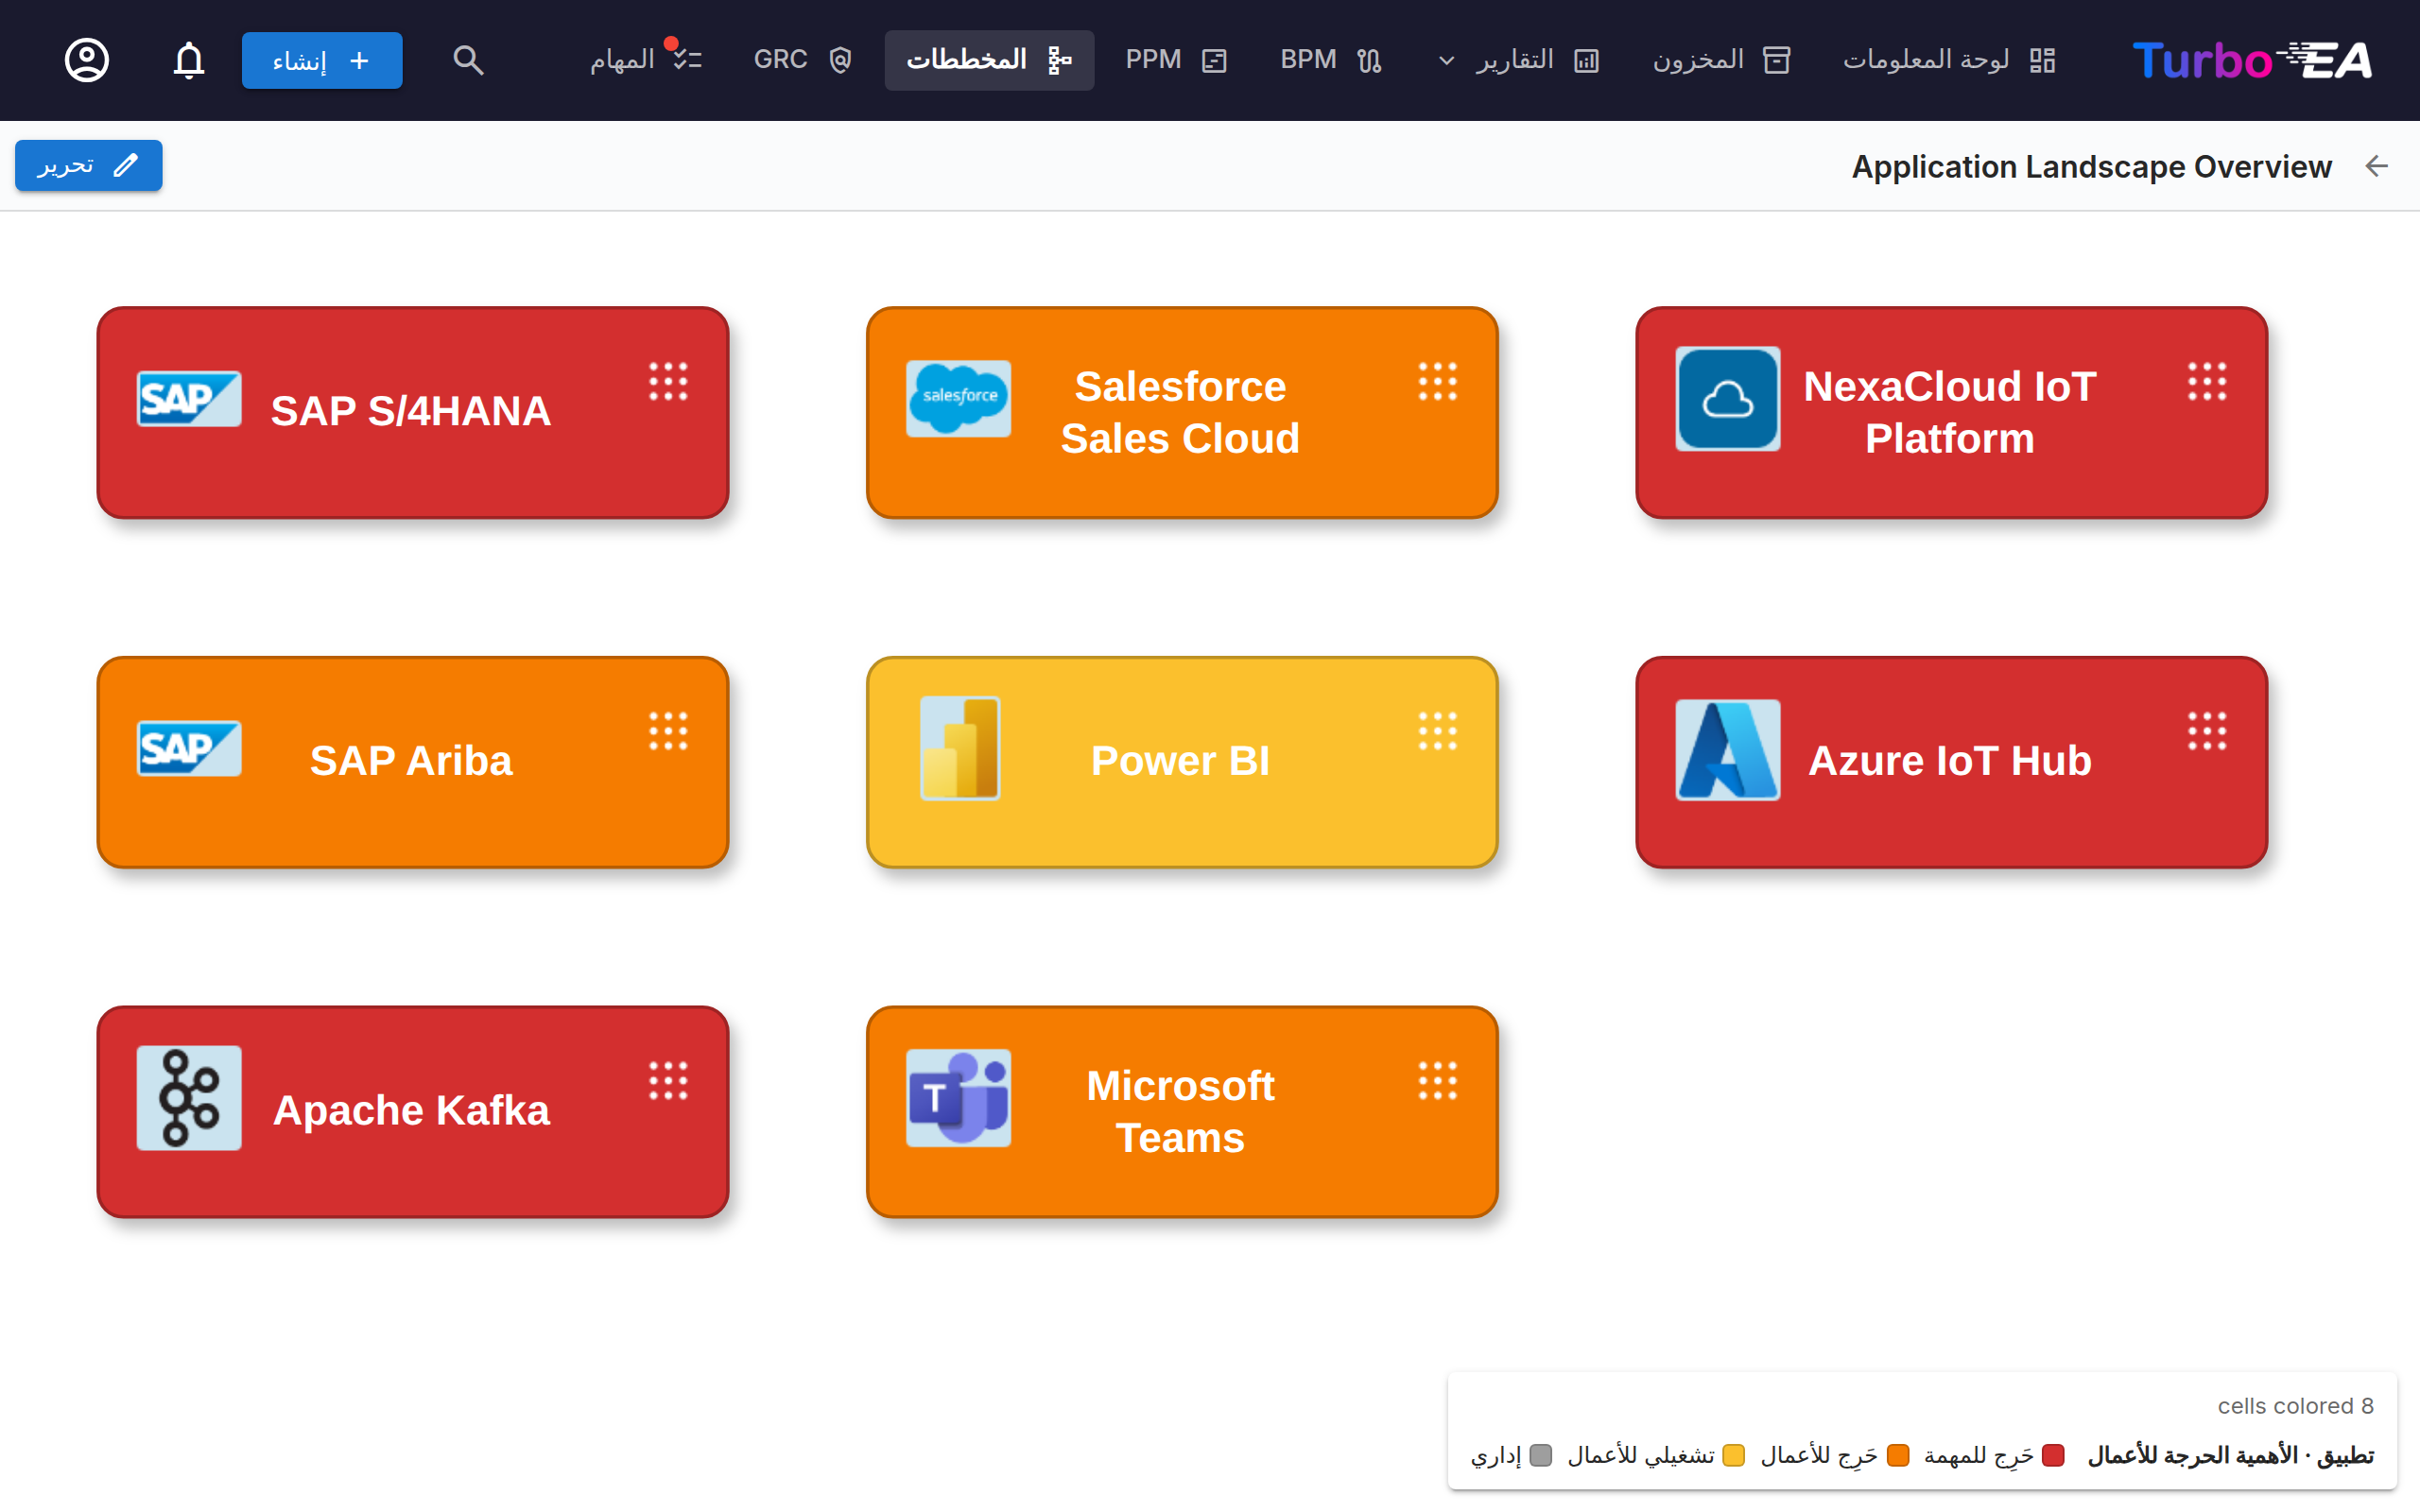Open grid menu on Azure IoT Hub card

coord(2207,731)
